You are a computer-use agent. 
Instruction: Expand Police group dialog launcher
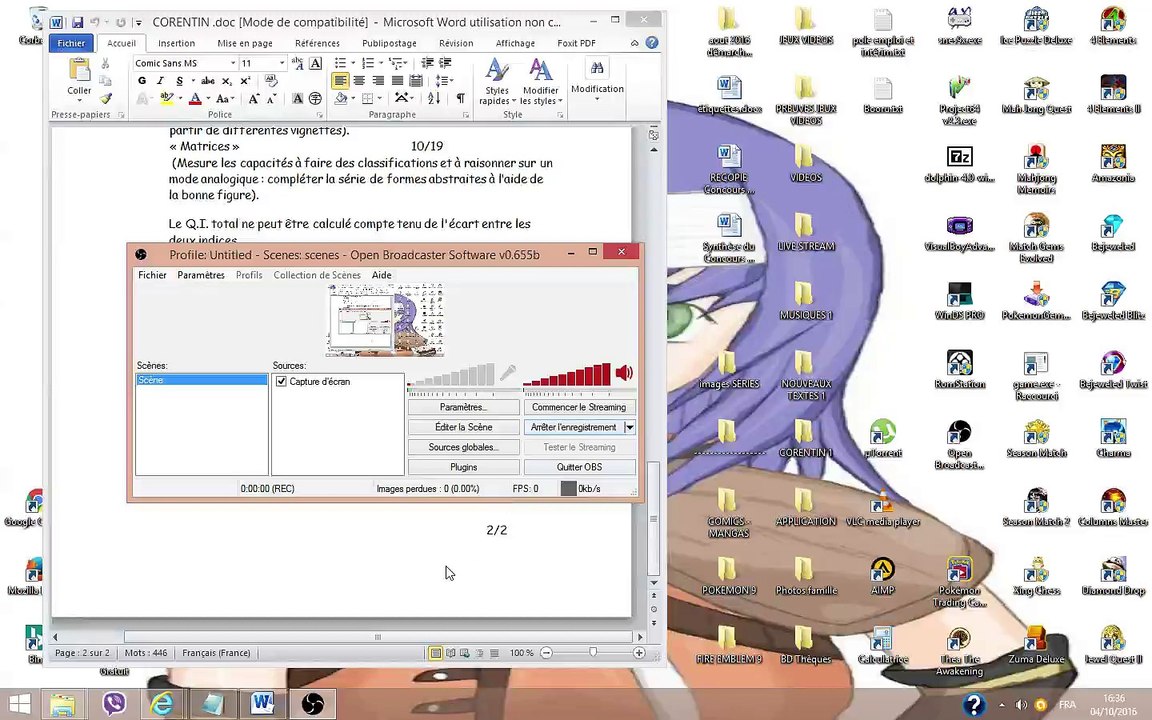[x=320, y=115]
